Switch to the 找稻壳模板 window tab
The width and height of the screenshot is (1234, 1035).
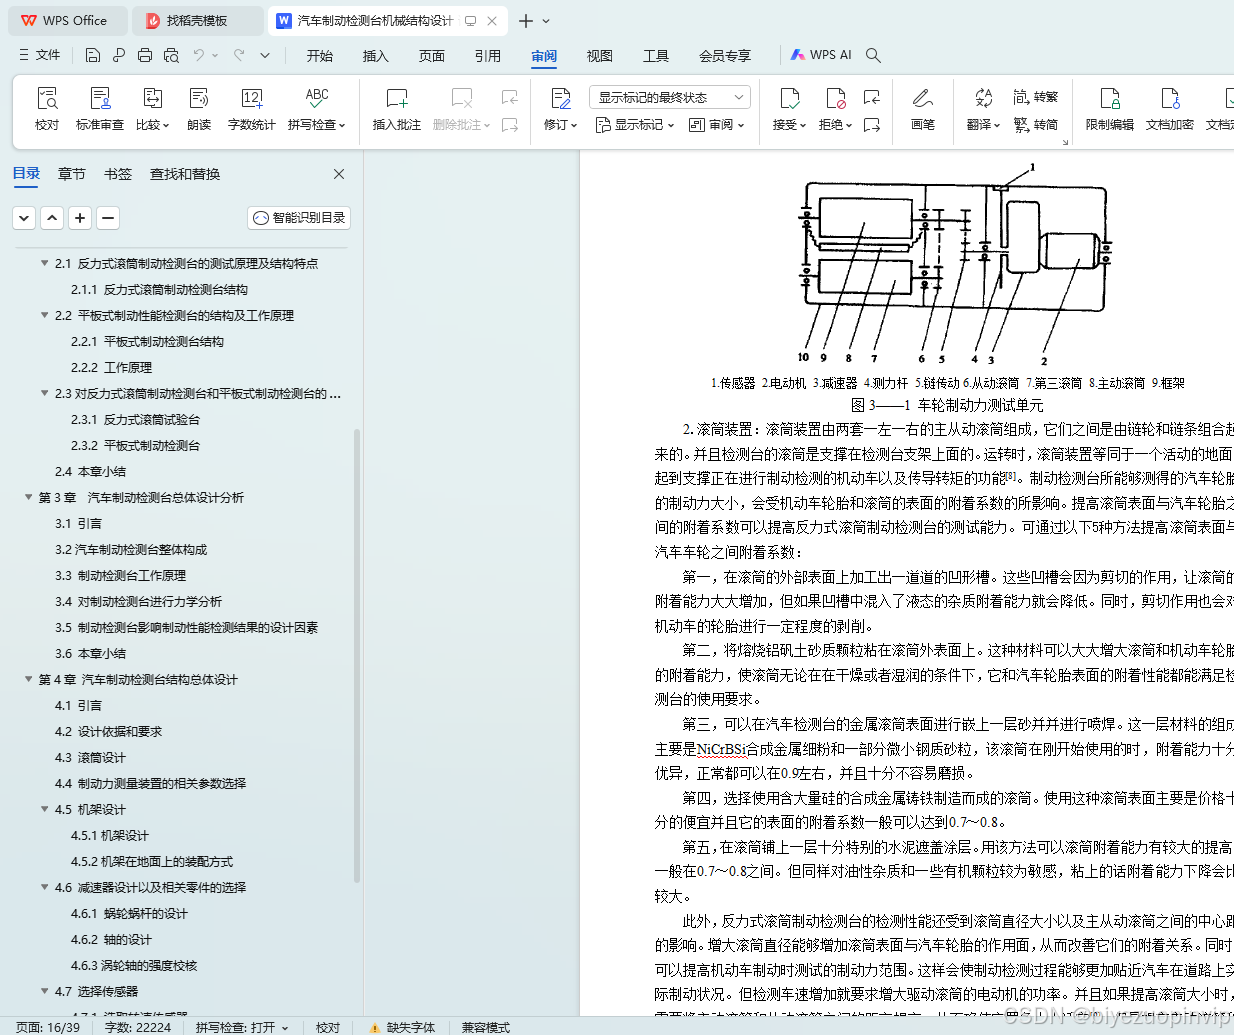tap(197, 20)
